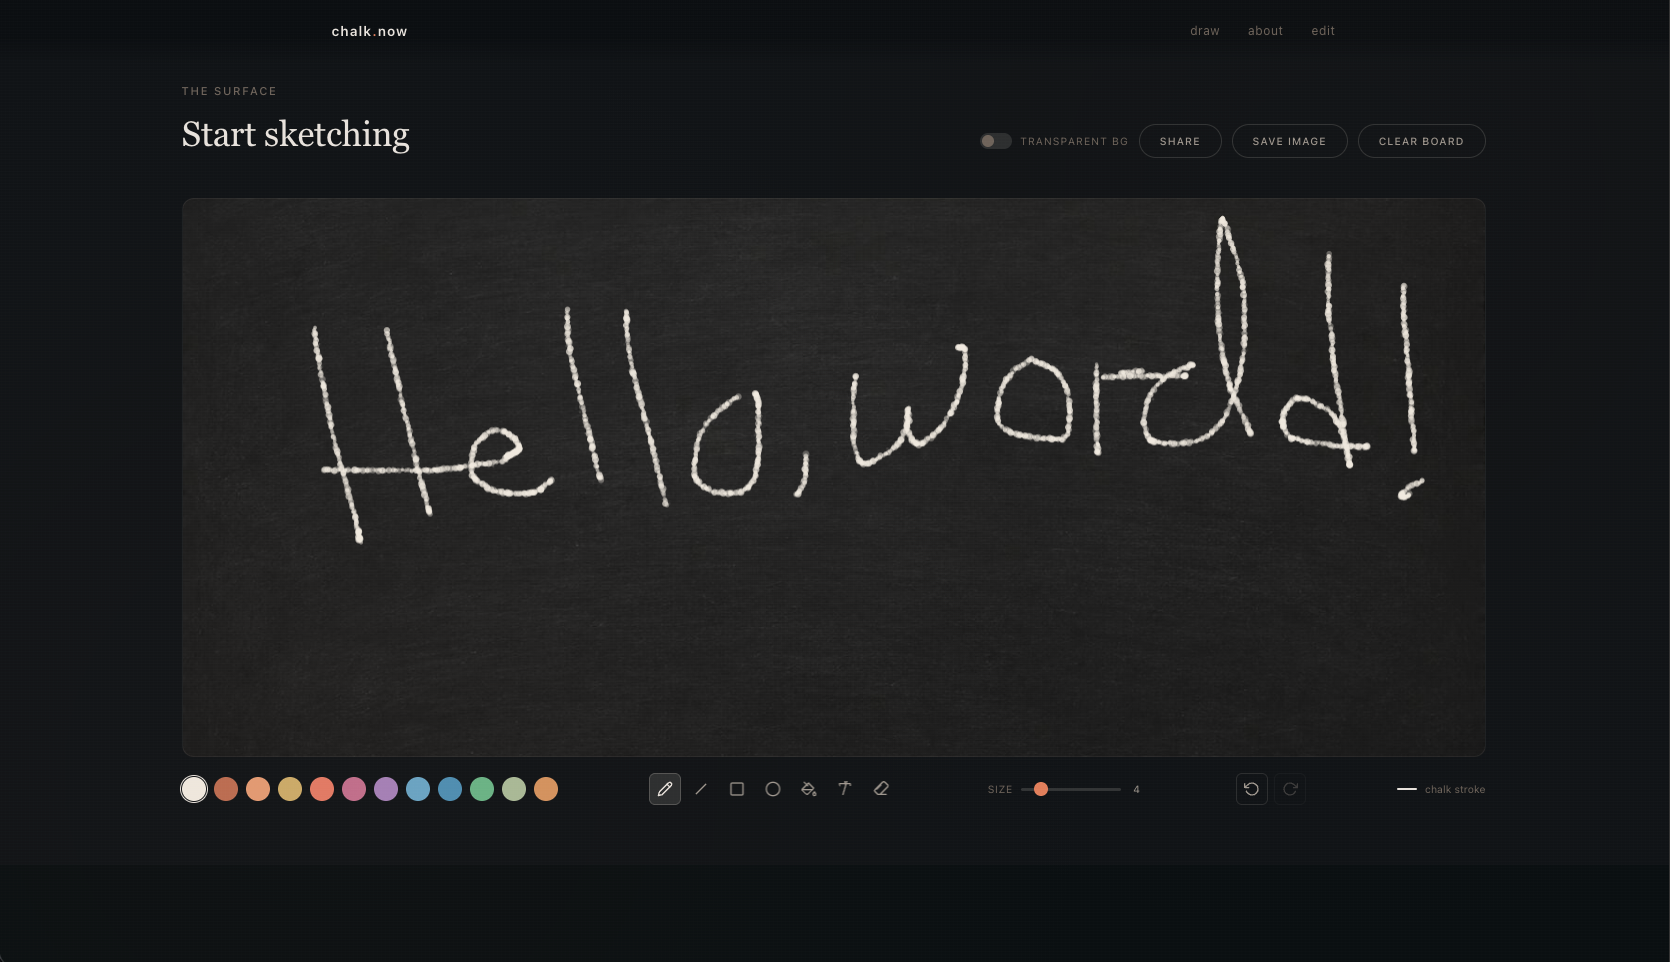This screenshot has width=1670, height=962.
Task: Pick the terracotta brown color swatch
Action: [226, 789]
